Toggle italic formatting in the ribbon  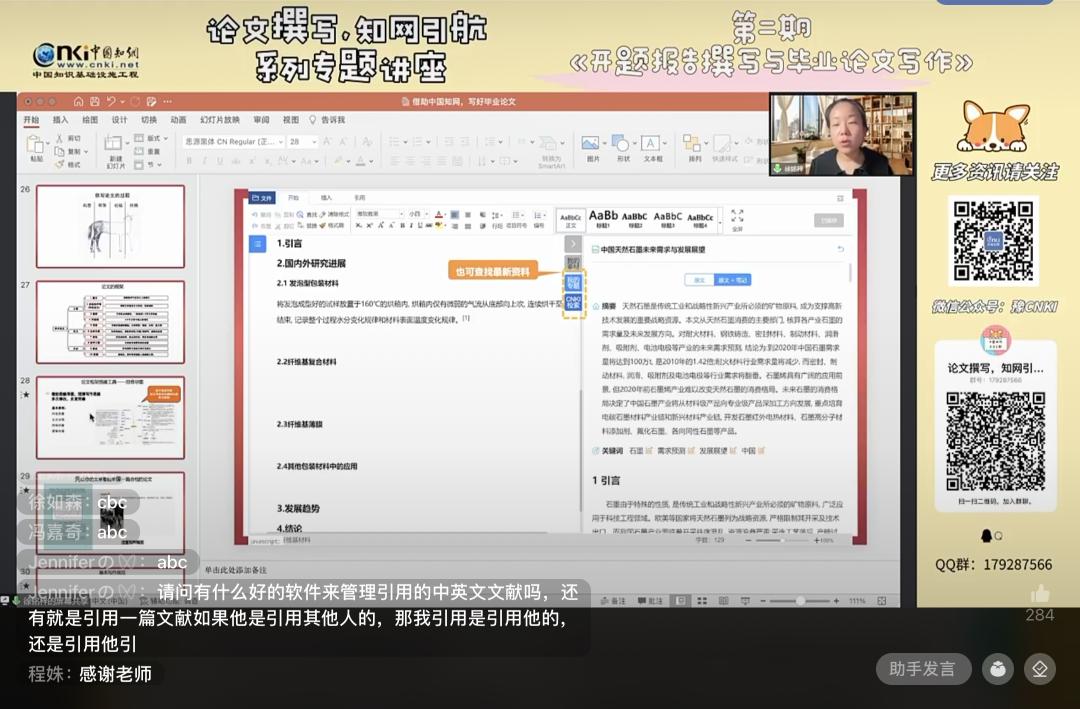(203, 161)
